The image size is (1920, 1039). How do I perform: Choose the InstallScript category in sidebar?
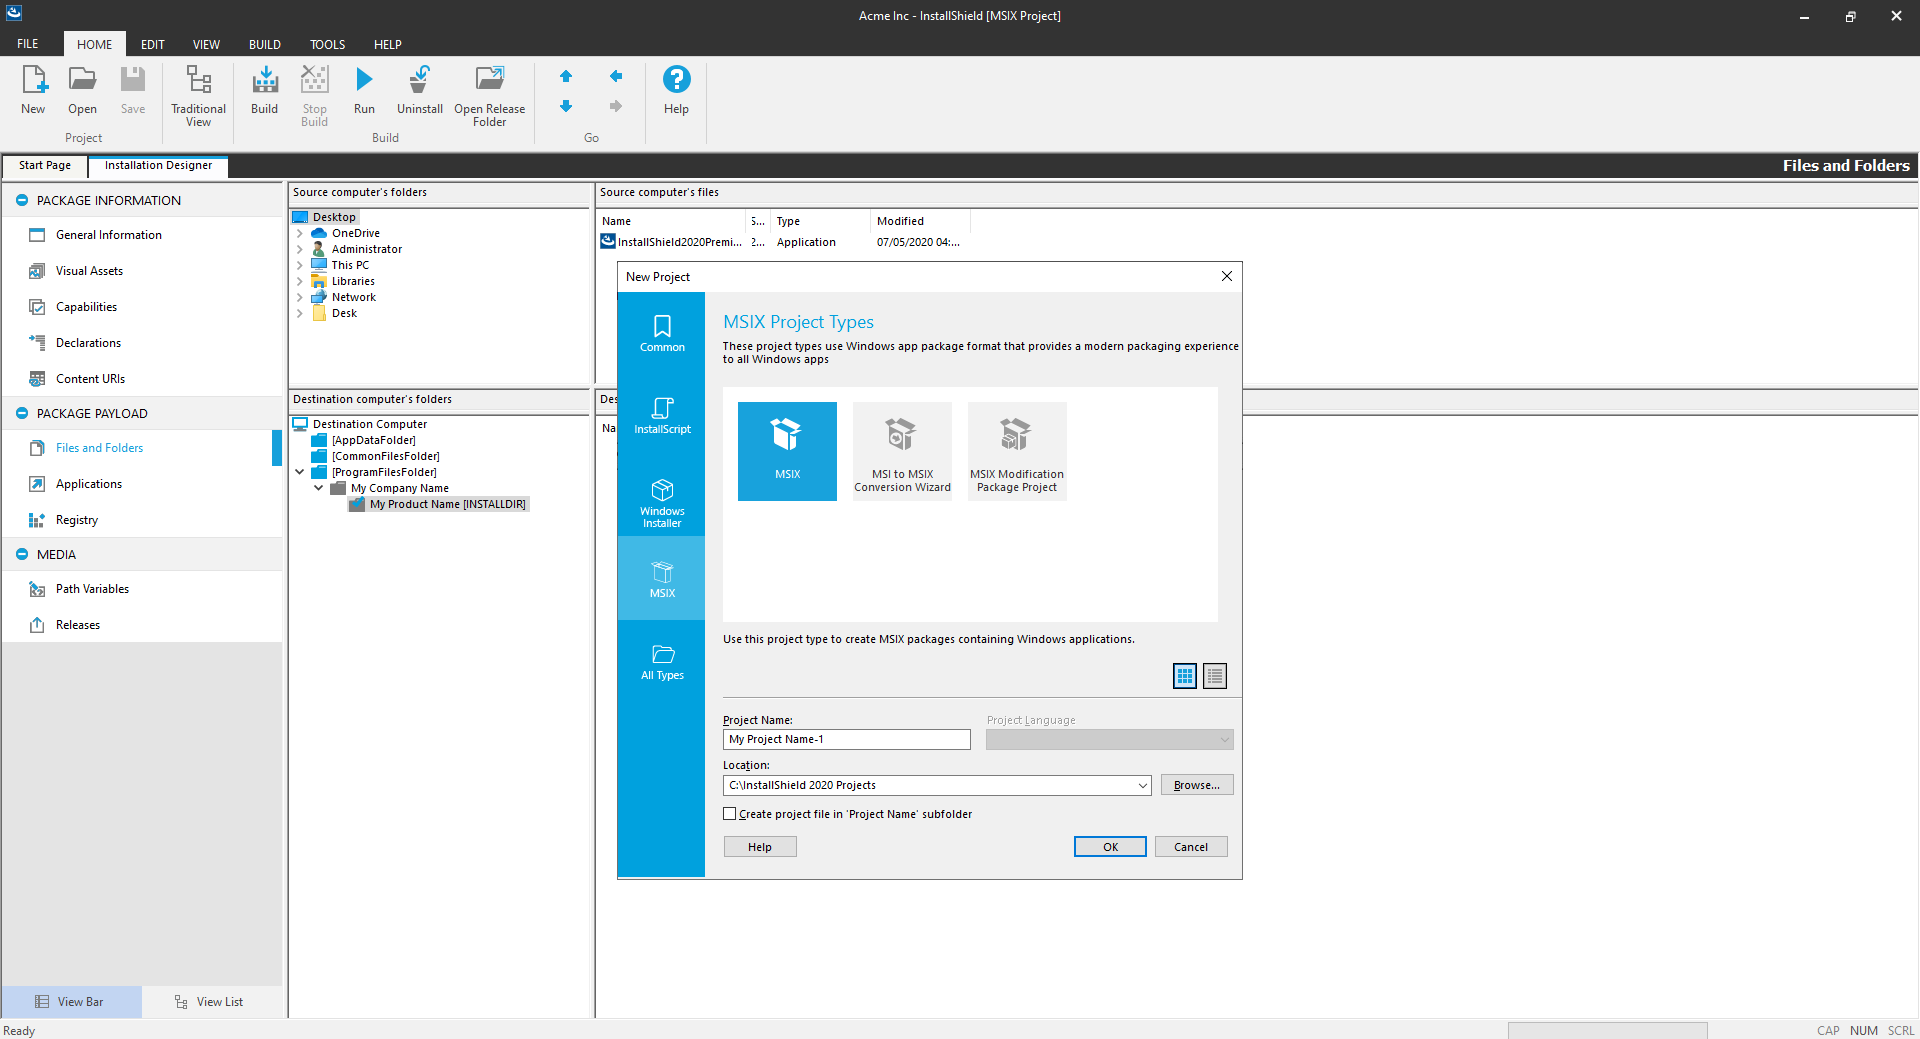(x=662, y=416)
